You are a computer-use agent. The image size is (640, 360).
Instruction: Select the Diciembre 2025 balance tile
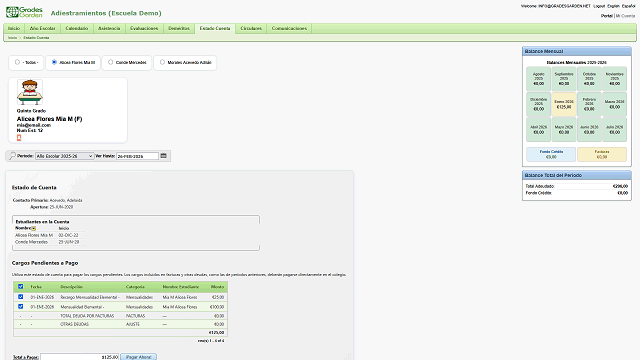(x=538, y=104)
